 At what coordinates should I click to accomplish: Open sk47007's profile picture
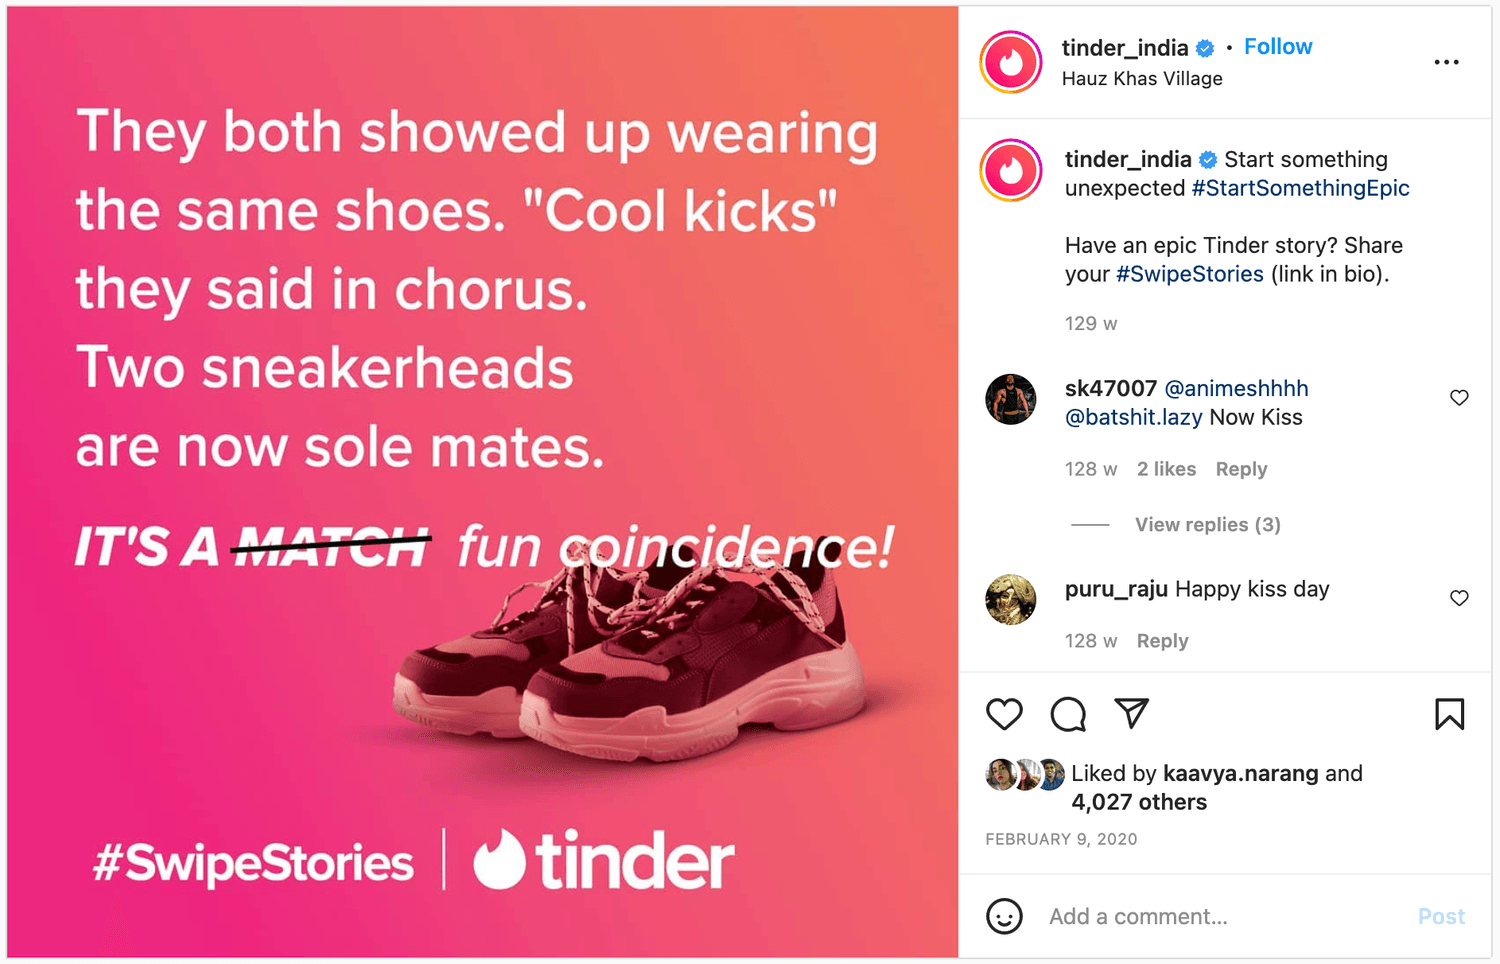1011,399
